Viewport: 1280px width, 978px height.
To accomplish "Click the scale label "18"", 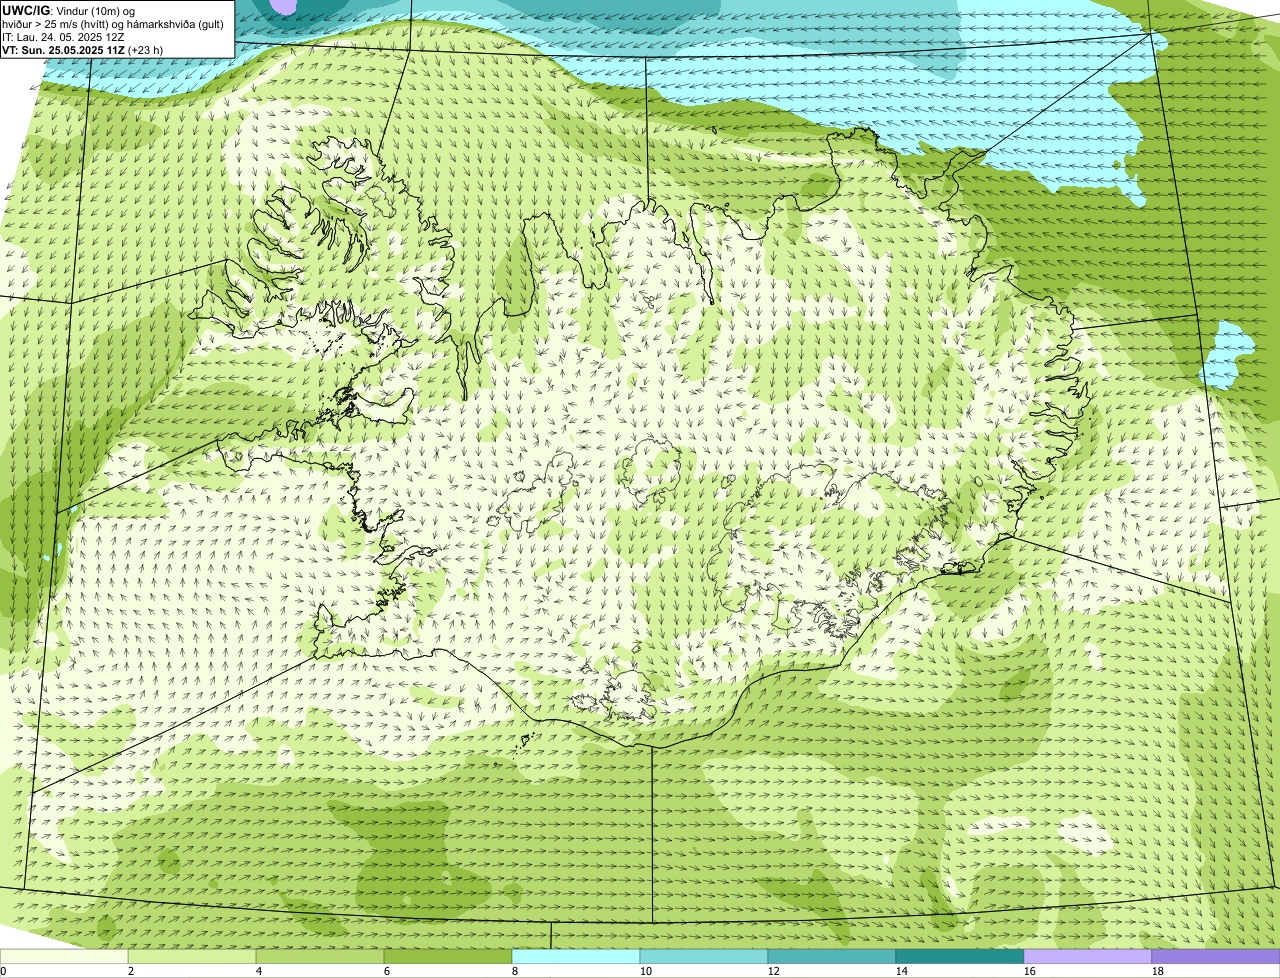I will 1158,971.
